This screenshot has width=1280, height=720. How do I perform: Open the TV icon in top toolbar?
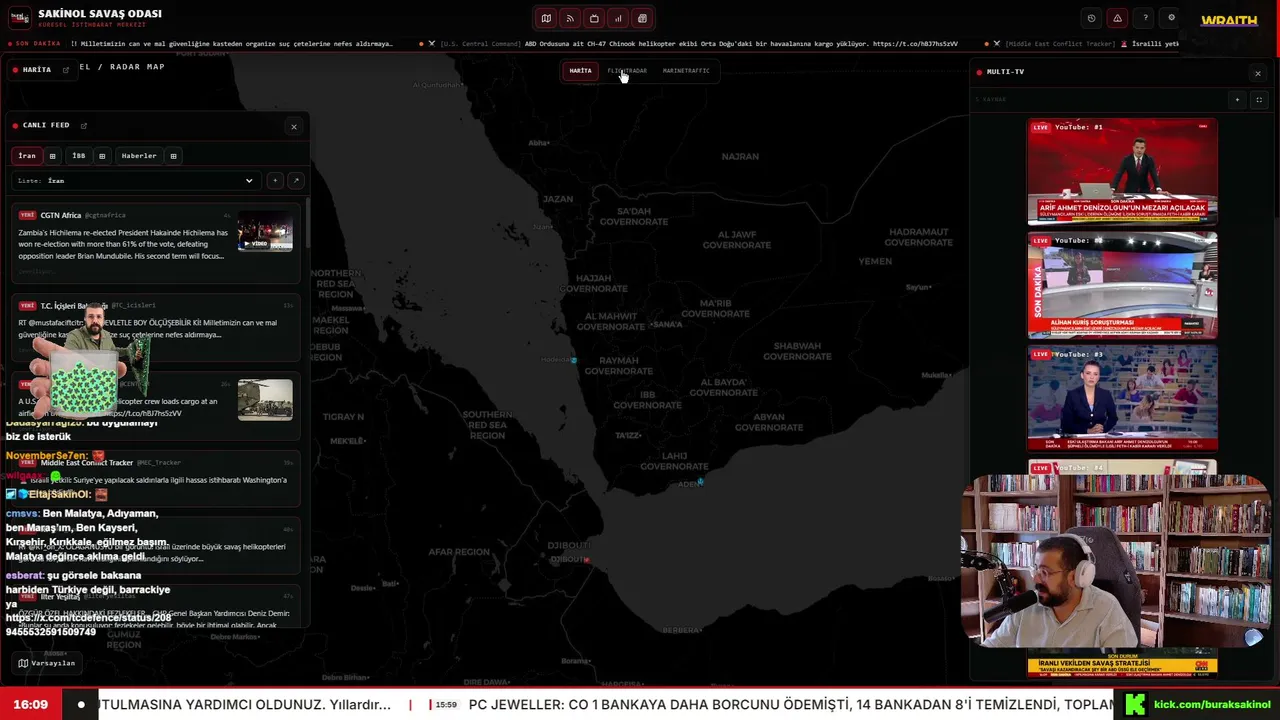(x=594, y=18)
